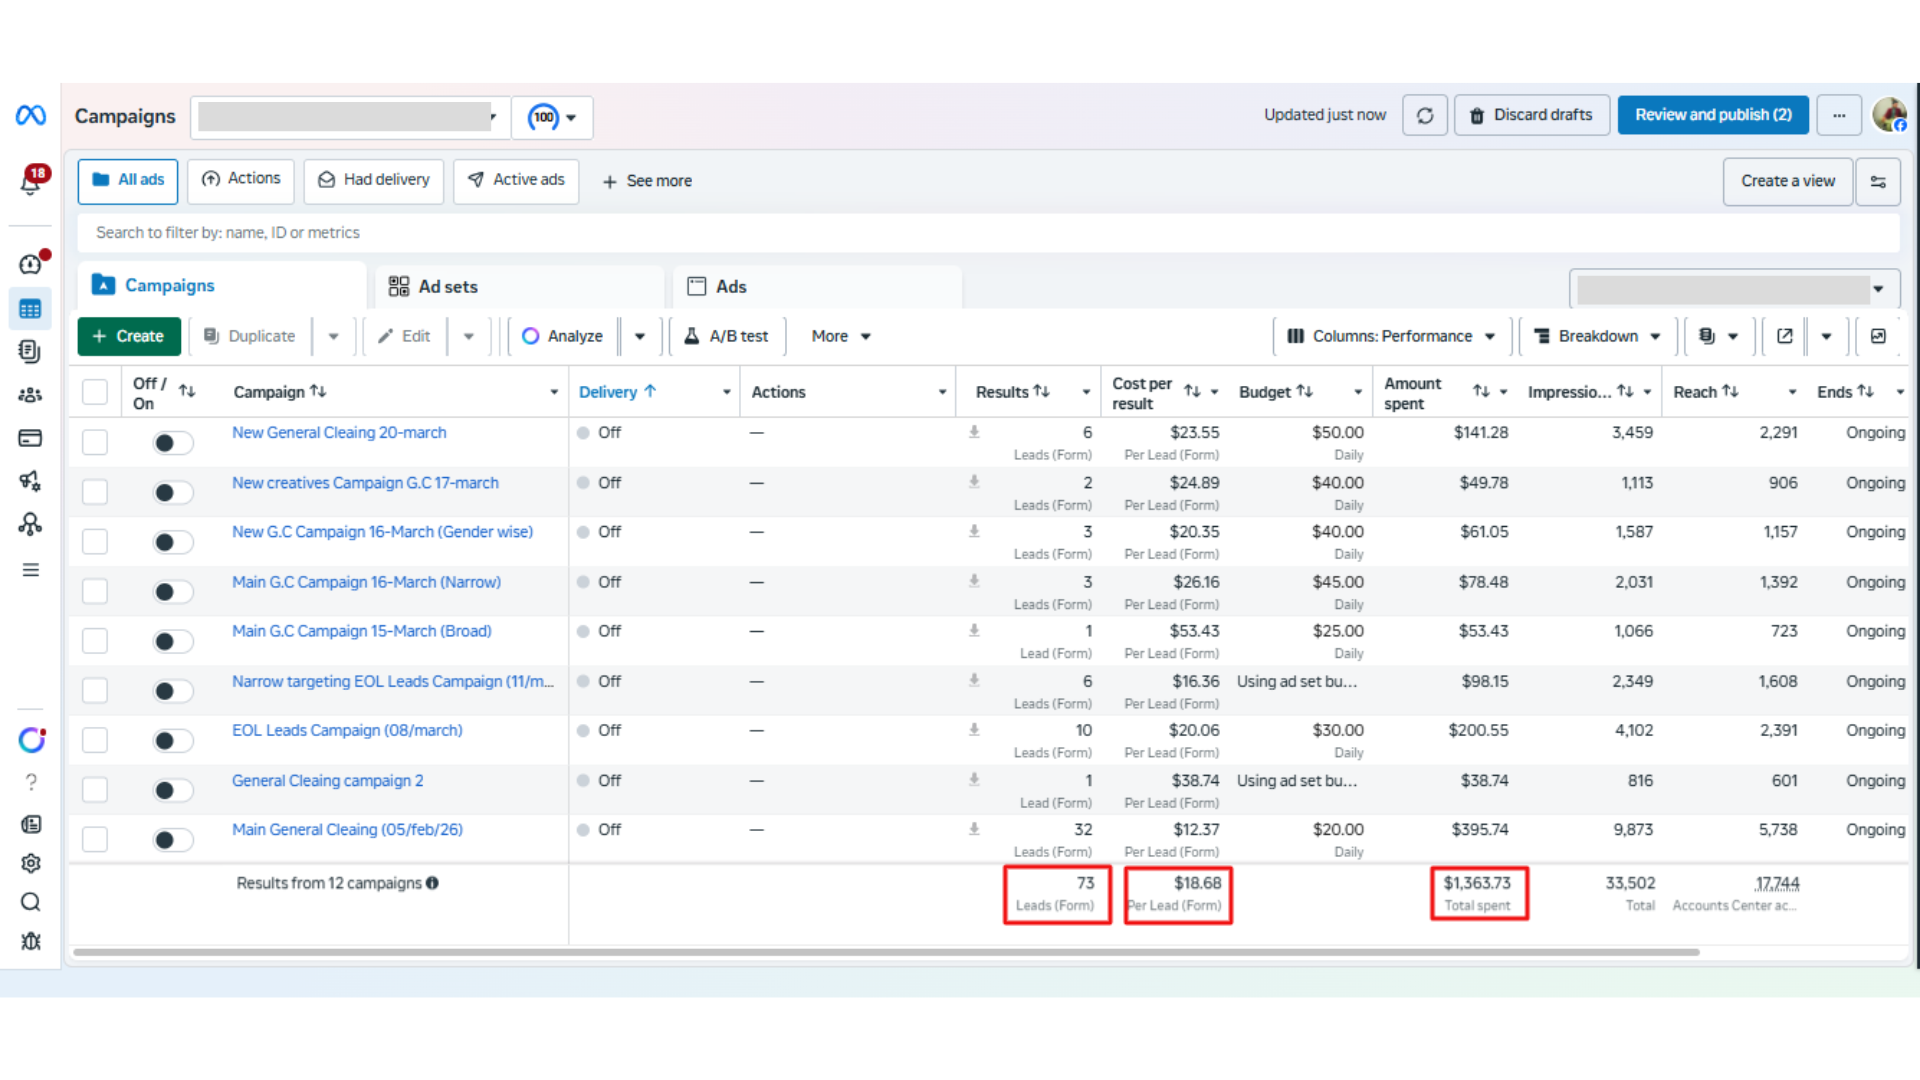Screen dimensions: 1920x1080
Task: Open billing card icon in sidebar
Action: coord(30,438)
